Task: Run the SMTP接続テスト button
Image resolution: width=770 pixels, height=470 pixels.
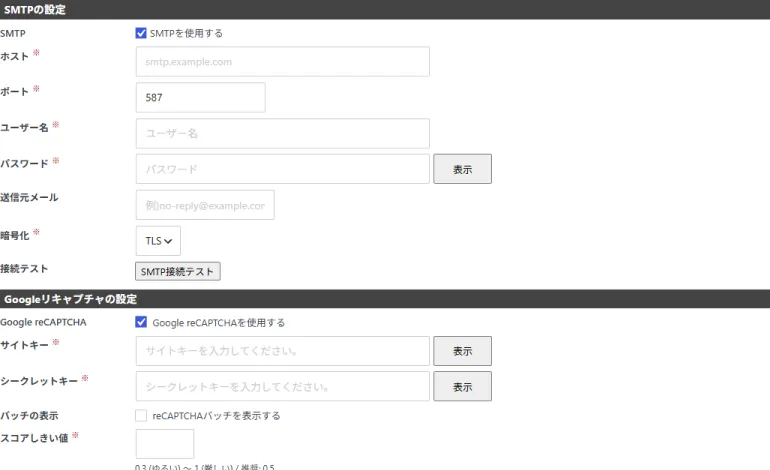Action: (x=178, y=271)
